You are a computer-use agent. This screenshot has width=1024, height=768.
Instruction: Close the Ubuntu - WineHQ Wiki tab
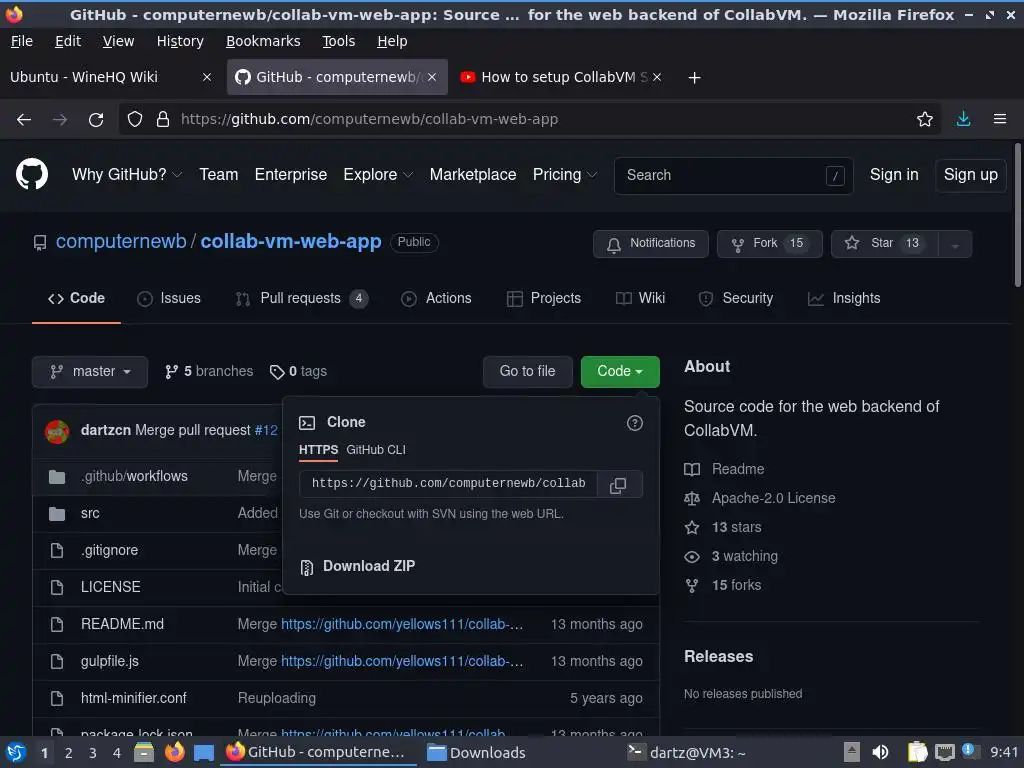(x=206, y=77)
